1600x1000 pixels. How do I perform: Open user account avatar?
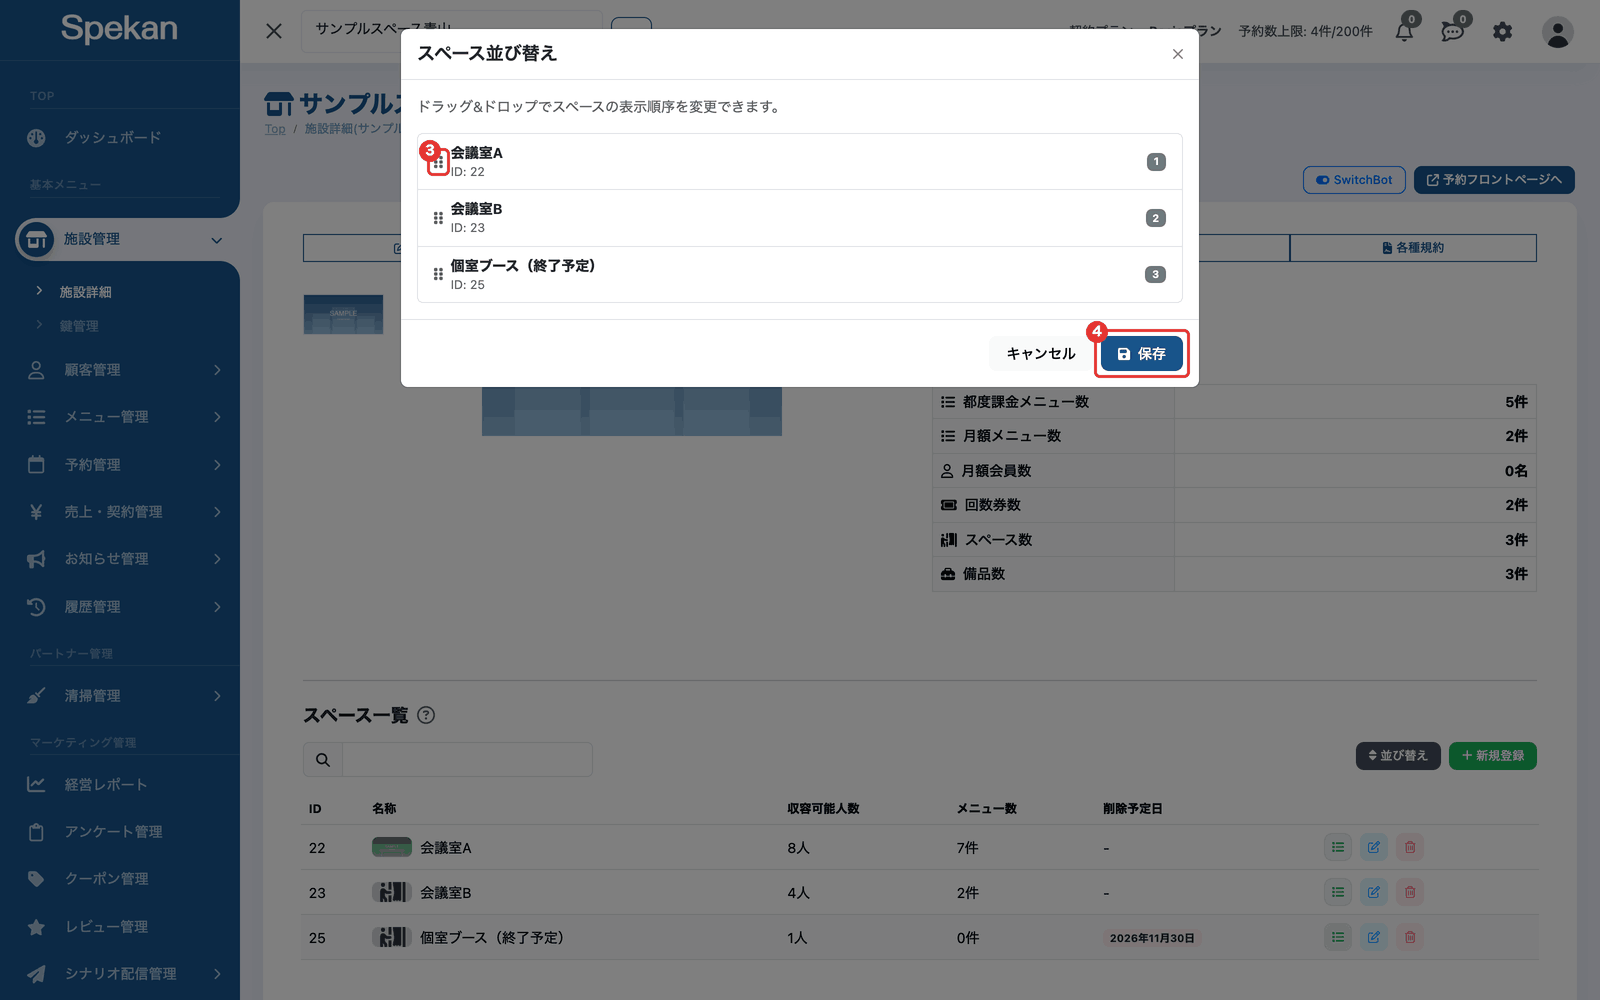click(1557, 32)
